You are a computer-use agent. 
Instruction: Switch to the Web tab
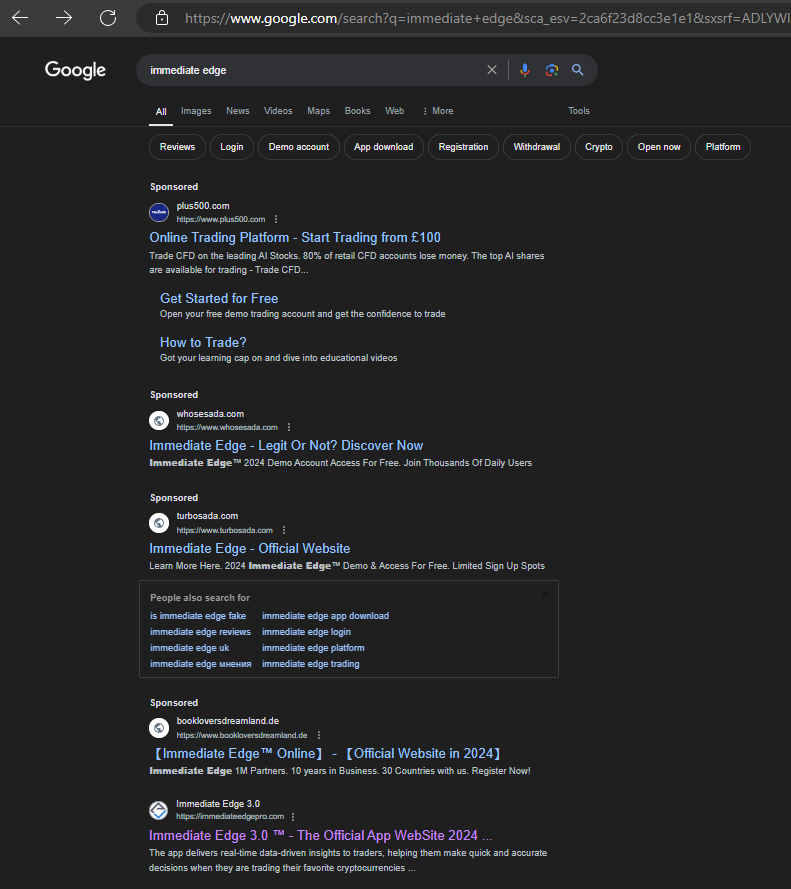[x=395, y=111]
